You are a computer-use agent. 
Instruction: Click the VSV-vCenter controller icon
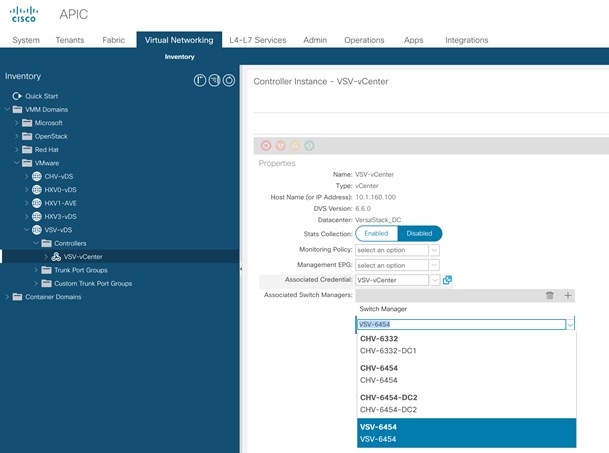coord(56,256)
